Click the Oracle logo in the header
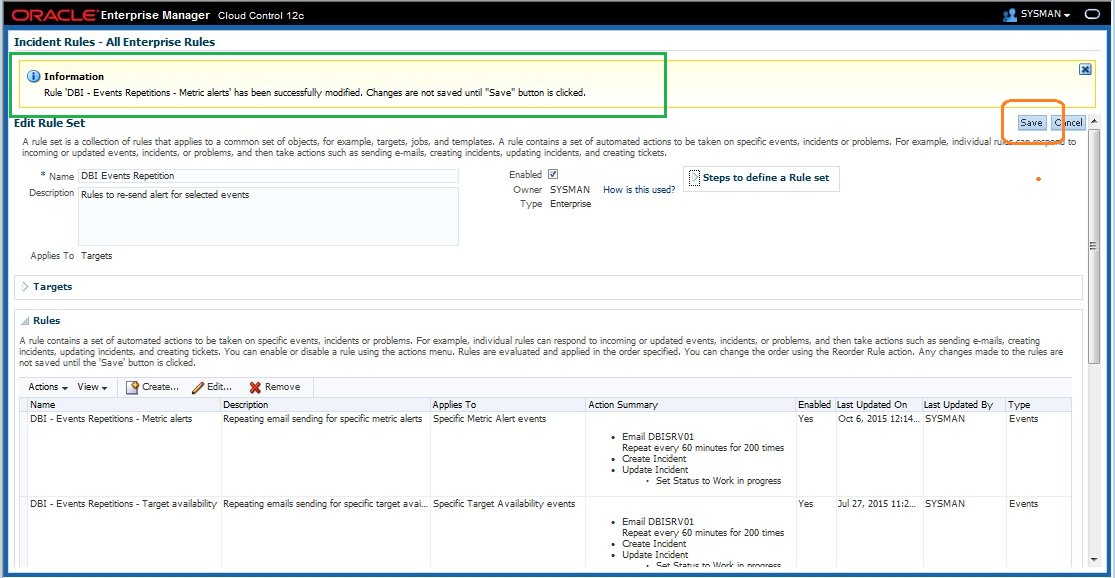This screenshot has height=578, width=1115. [x=55, y=15]
